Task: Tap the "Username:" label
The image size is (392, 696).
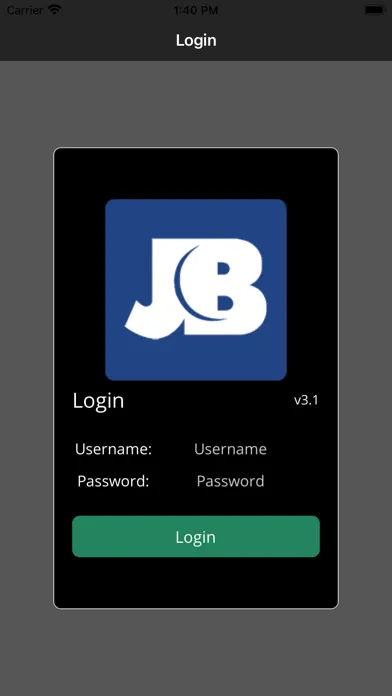Action: (x=114, y=449)
